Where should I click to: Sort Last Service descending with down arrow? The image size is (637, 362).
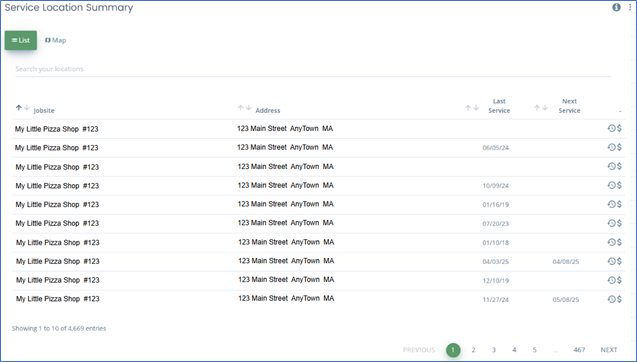pyautogui.click(x=476, y=108)
